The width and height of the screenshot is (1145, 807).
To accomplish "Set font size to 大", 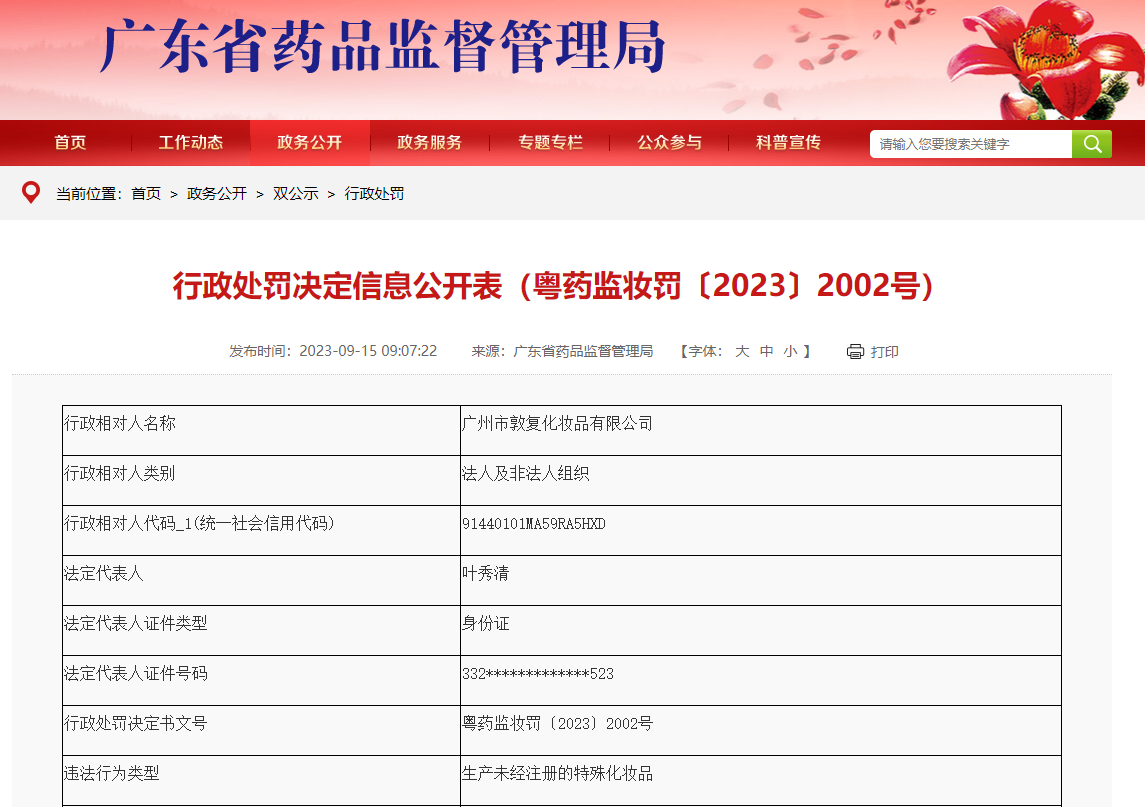I will pos(742,351).
